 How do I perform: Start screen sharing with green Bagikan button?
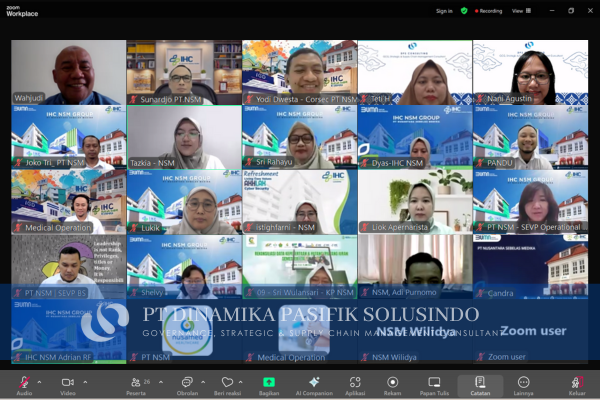pyautogui.click(x=269, y=382)
